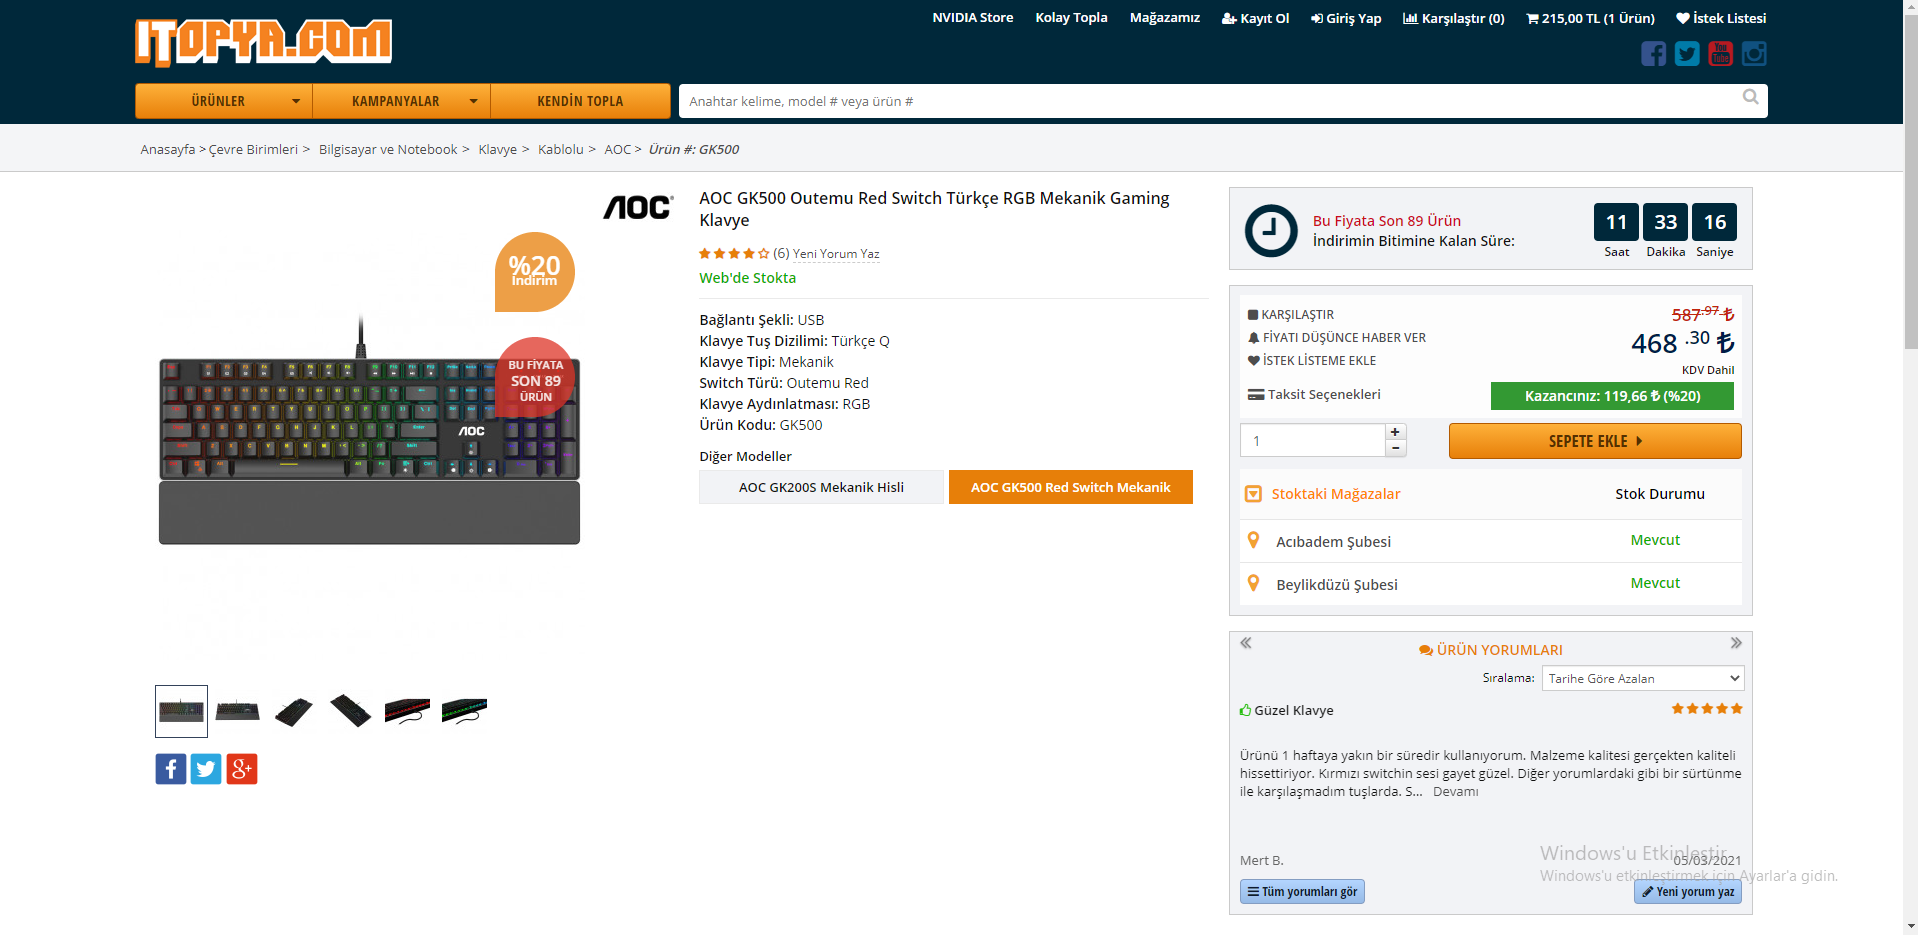Open the header Instagram icon

pos(1754,54)
